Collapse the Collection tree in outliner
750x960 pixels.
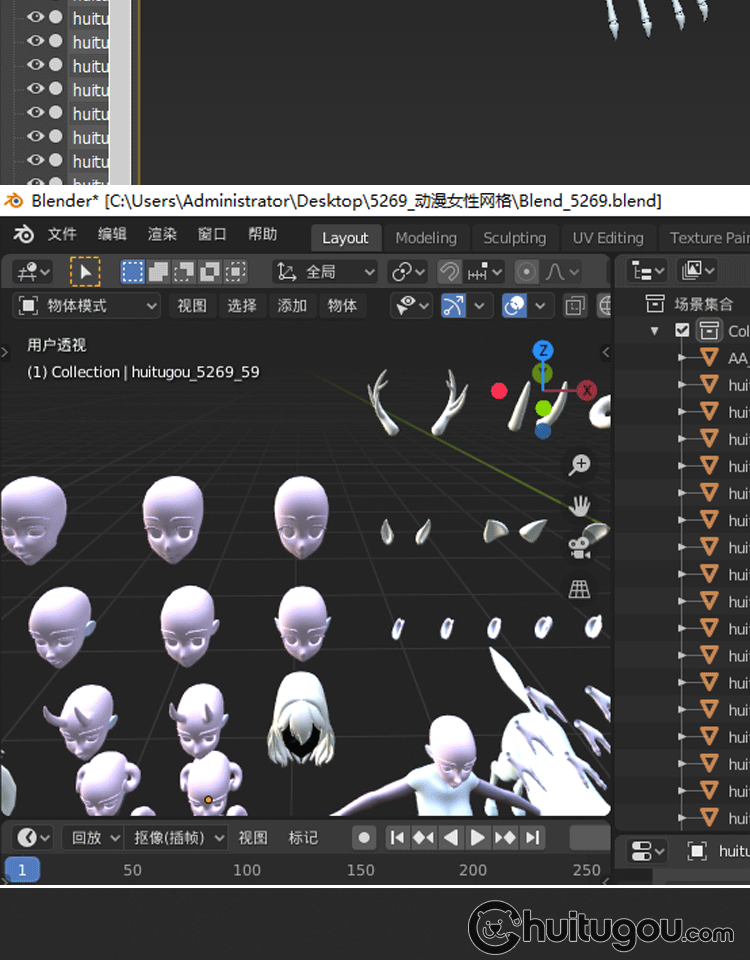pos(655,331)
